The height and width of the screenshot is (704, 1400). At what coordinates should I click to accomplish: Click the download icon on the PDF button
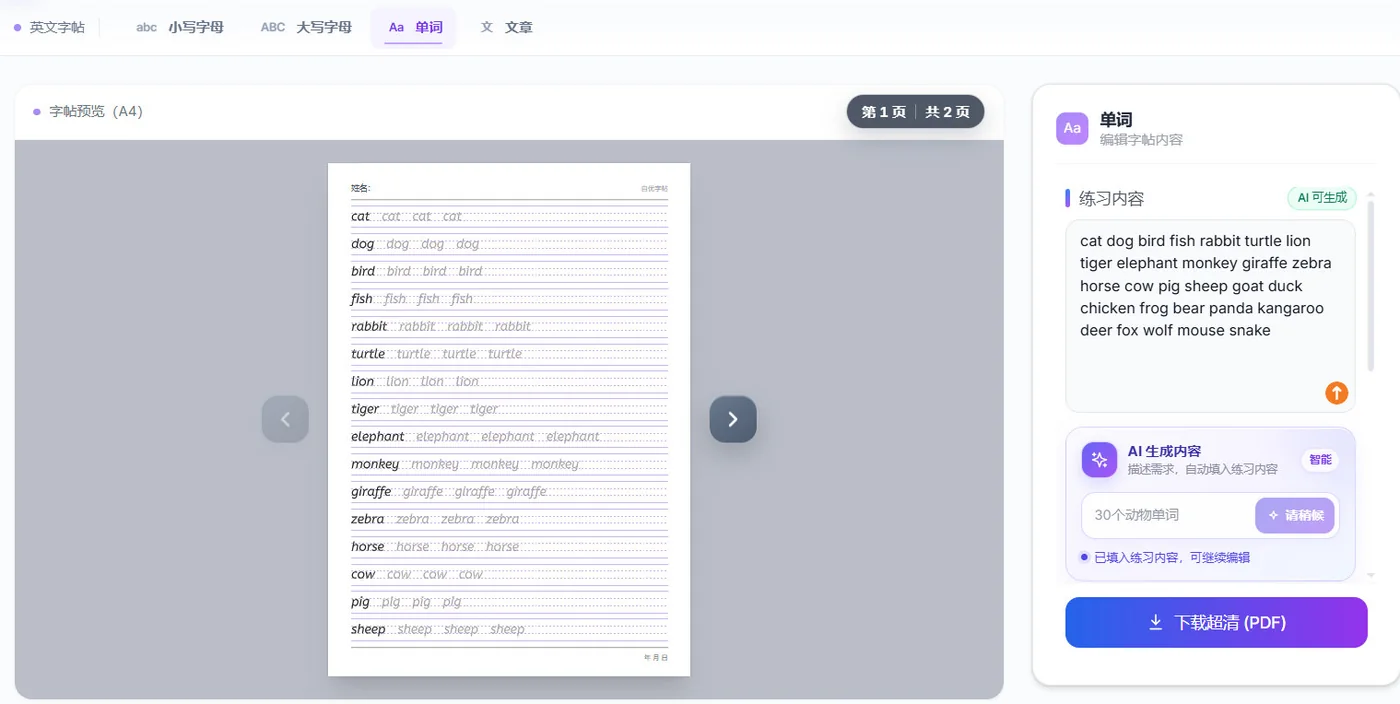coord(1155,623)
